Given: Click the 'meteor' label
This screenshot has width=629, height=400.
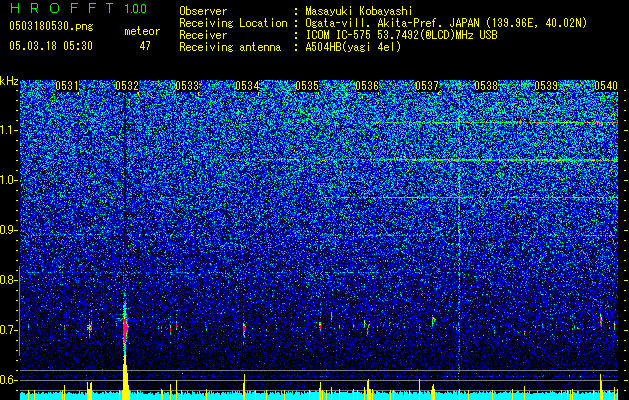Looking at the screenshot, I should (x=142, y=31).
